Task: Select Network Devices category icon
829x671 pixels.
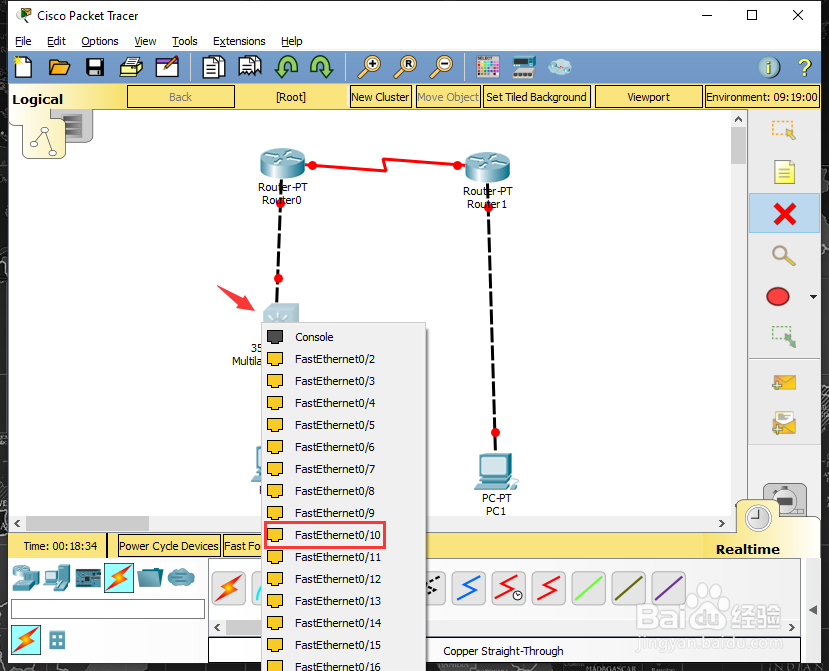Action: [26, 577]
